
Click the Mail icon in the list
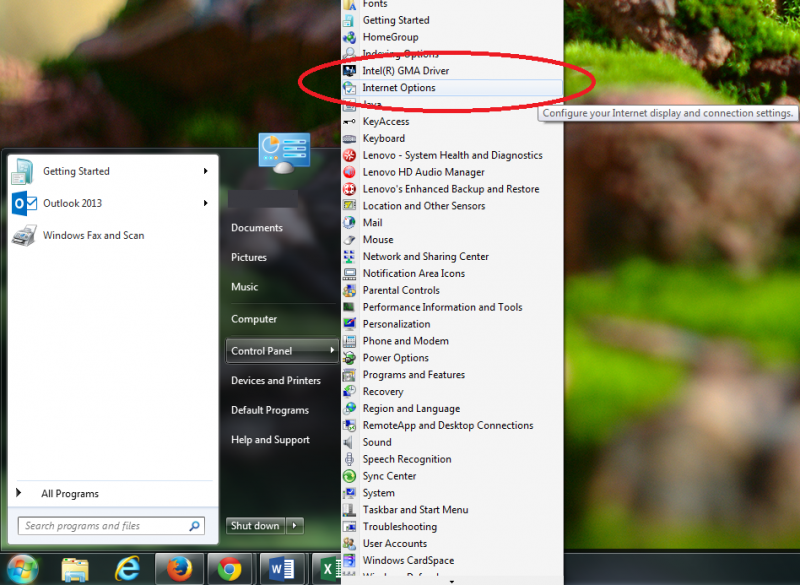click(x=349, y=223)
